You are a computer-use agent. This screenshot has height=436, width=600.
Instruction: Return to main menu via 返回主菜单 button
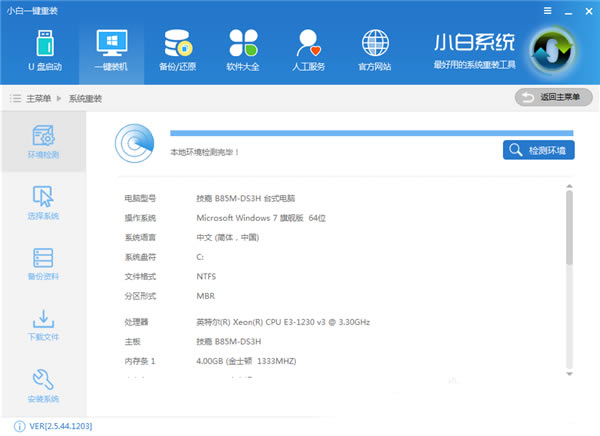coord(546,97)
